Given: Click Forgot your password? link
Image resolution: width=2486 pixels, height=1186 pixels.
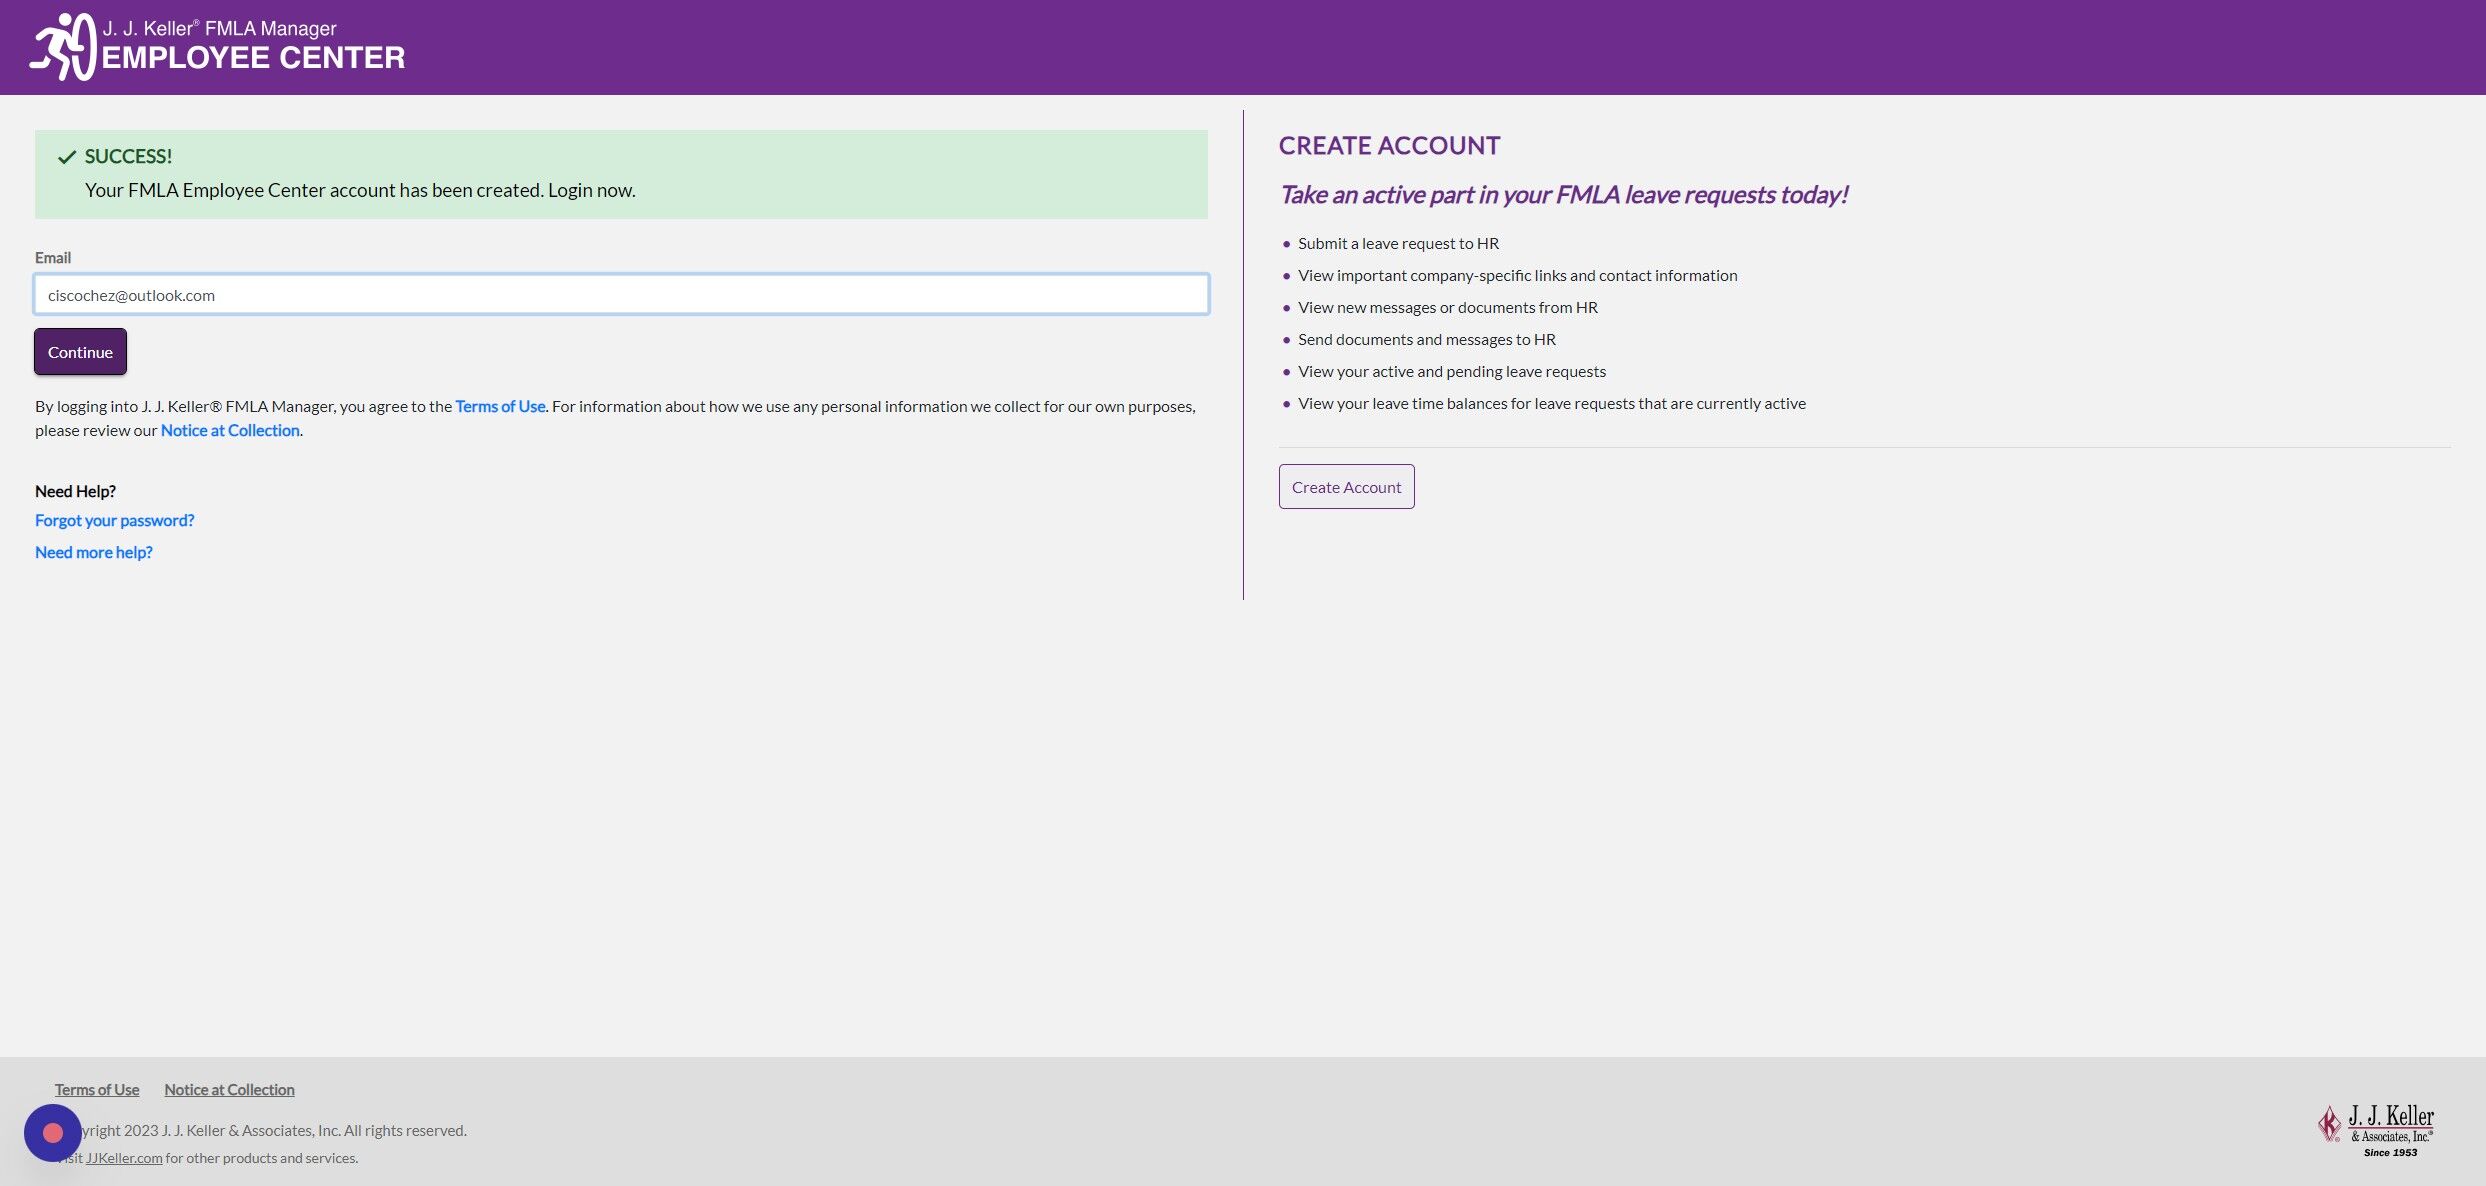Looking at the screenshot, I should 114,520.
